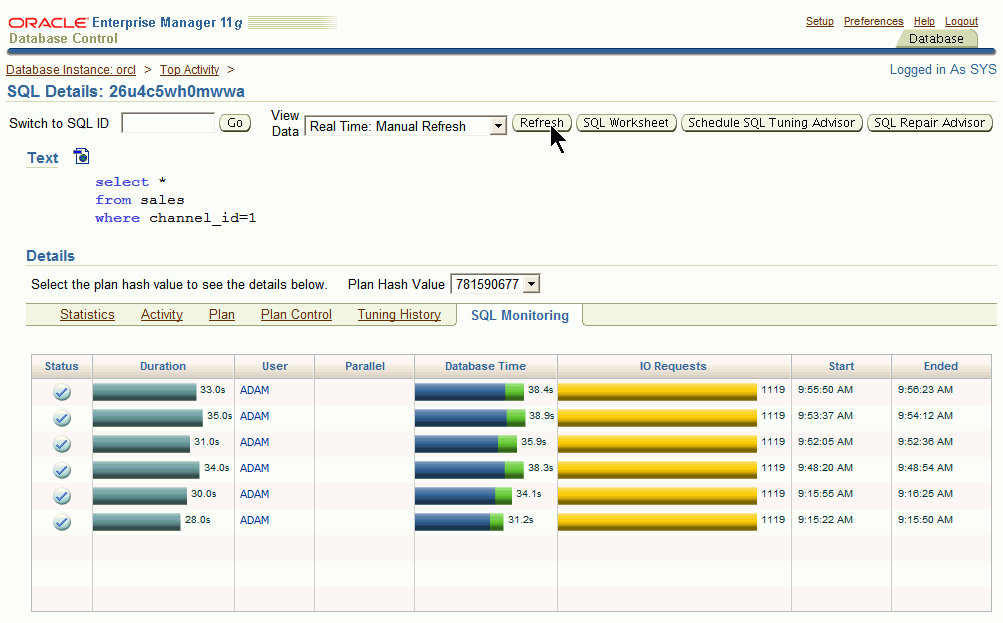Click status icon for the 33.0s execution row
This screenshot has width=1003, height=623.
[62, 391]
